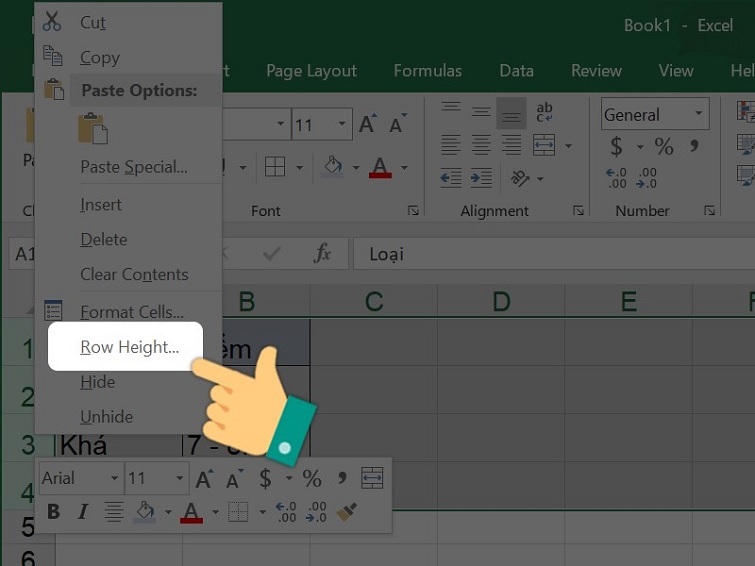Click mini toolbar Percent Style icon
This screenshot has width=755, height=566.
click(312, 478)
